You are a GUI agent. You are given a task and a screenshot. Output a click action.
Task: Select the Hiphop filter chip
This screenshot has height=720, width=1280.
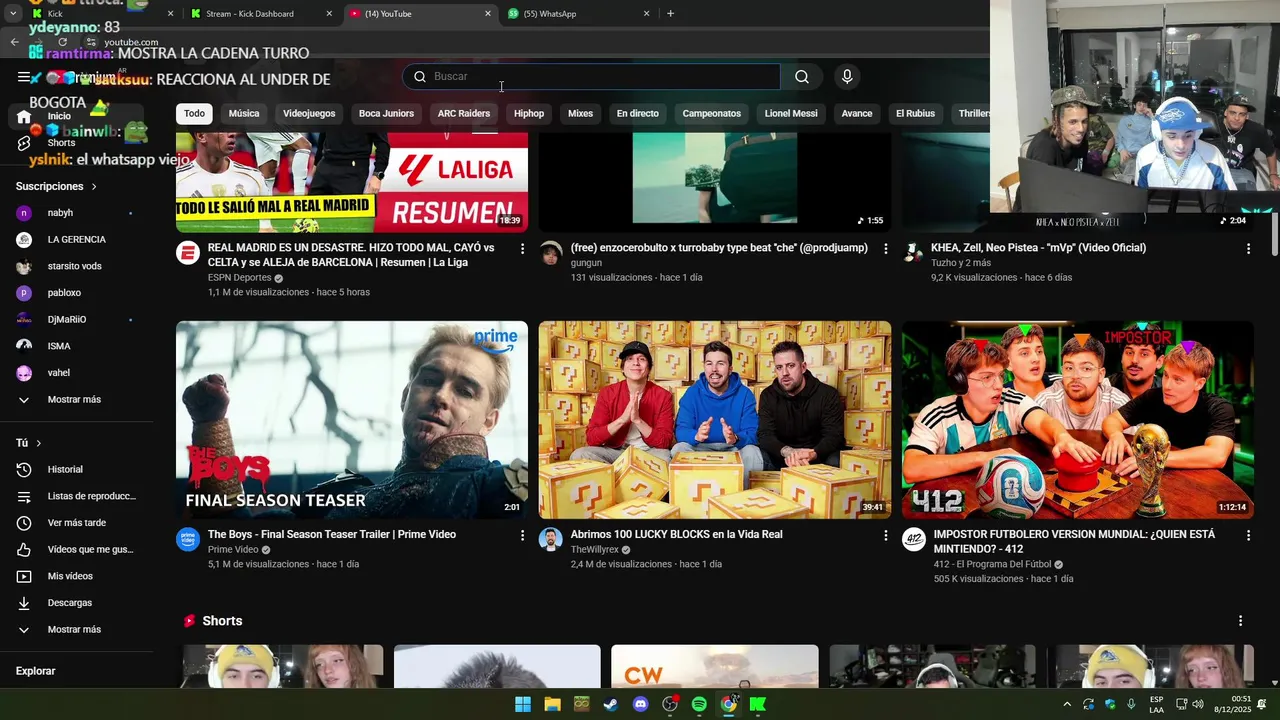pos(529,113)
